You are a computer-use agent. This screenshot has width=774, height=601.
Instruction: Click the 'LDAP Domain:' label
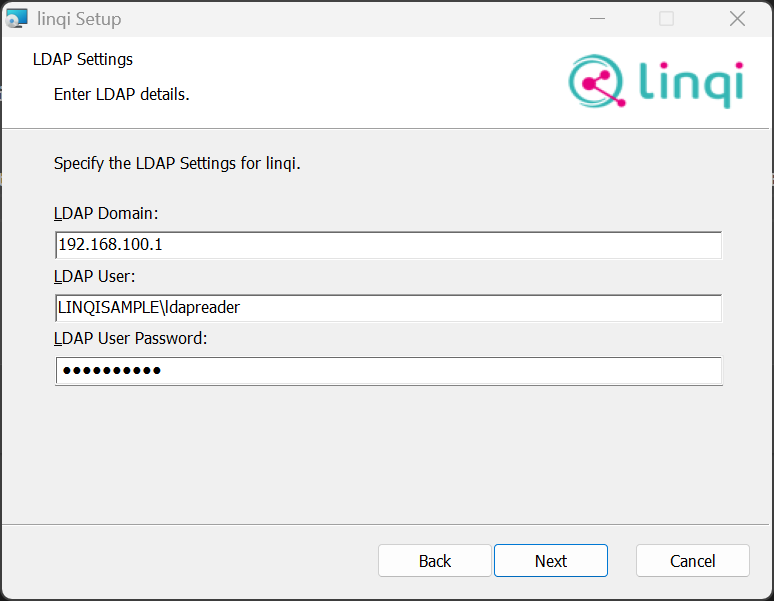coord(106,213)
